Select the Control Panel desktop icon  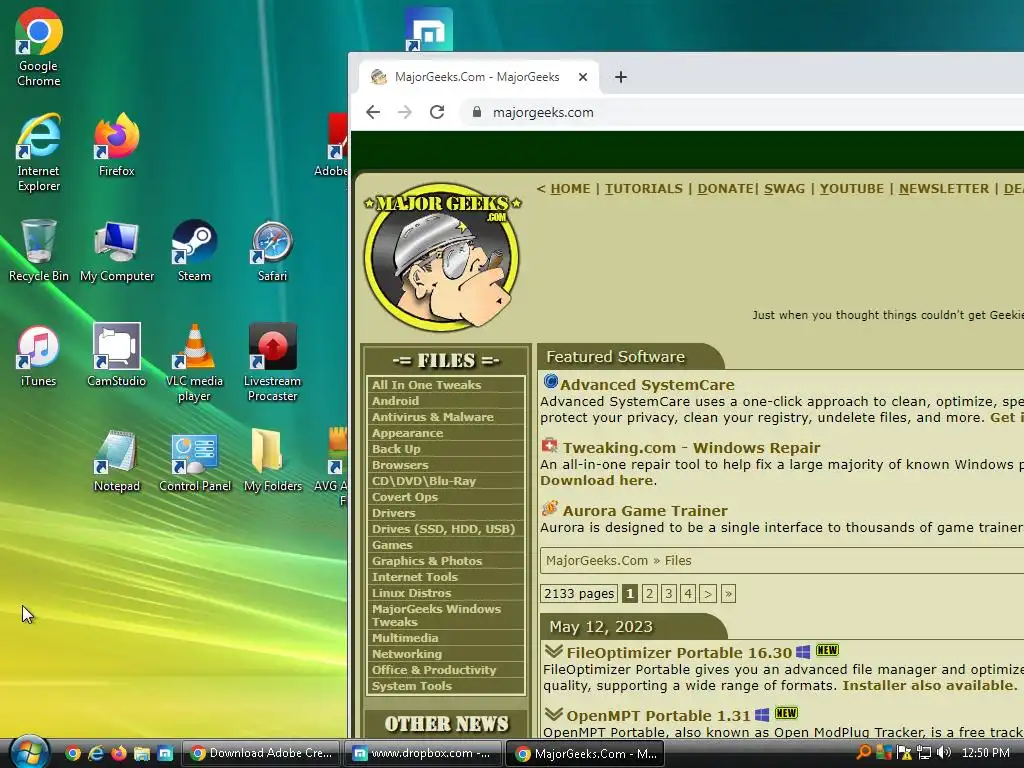point(195,460)
